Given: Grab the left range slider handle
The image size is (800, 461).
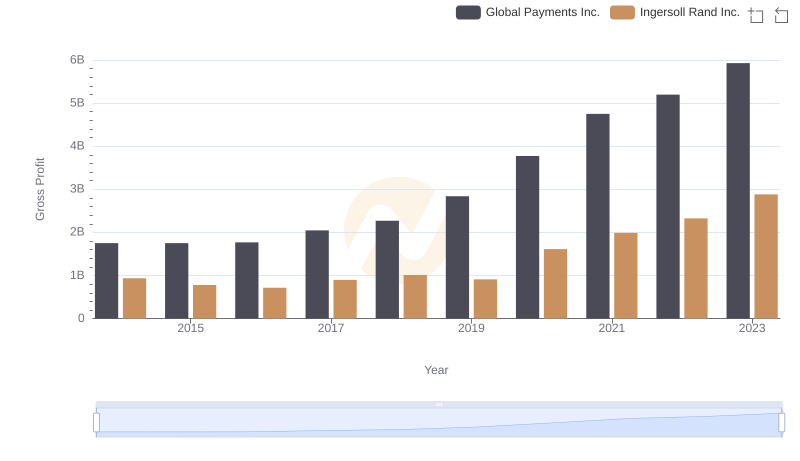Looking at the screenshot, I should tap(96, 423).
